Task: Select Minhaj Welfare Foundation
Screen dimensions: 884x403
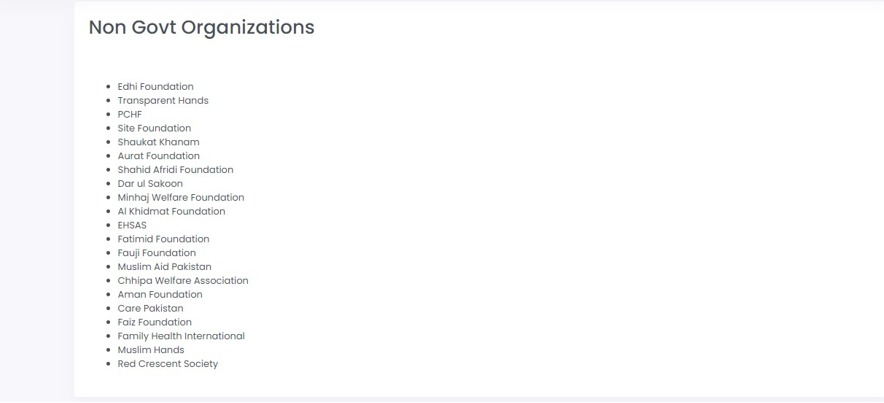Action: coord(181,198)
